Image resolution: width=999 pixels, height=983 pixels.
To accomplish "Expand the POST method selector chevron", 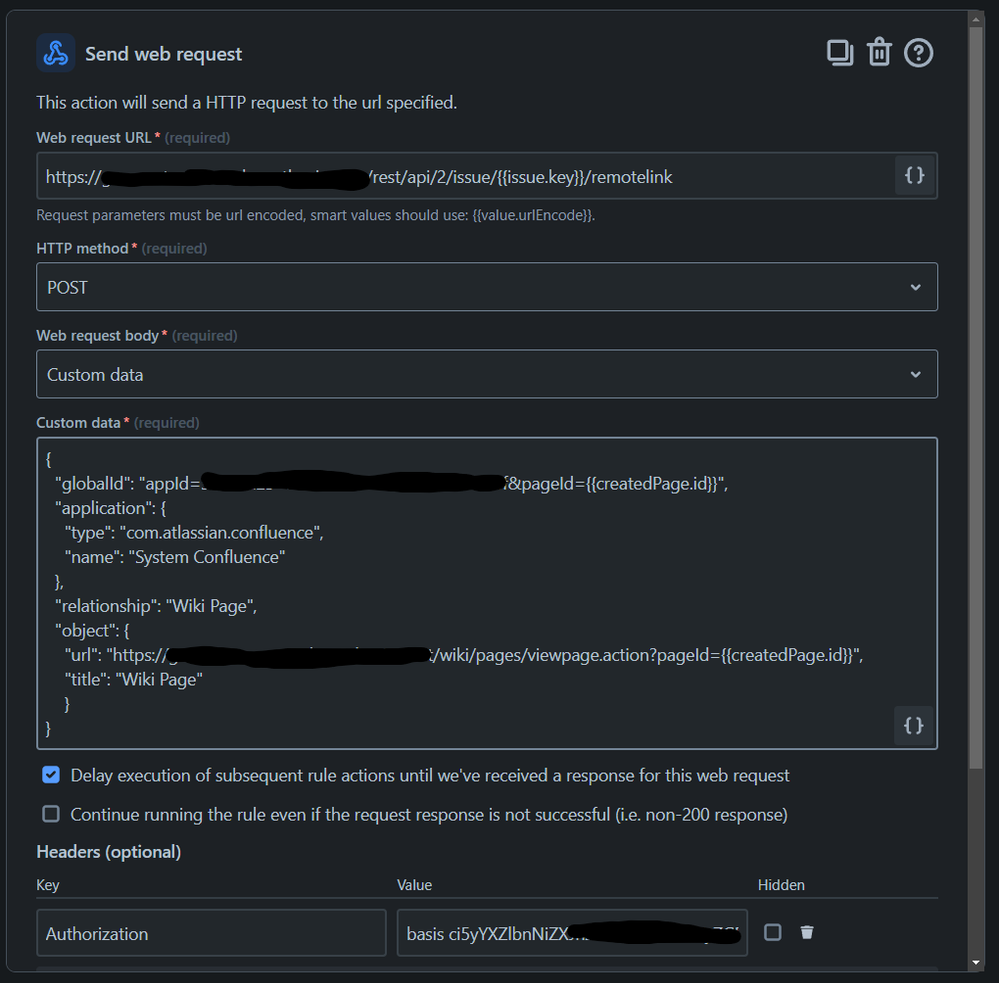I will click(x=915, y=287).
